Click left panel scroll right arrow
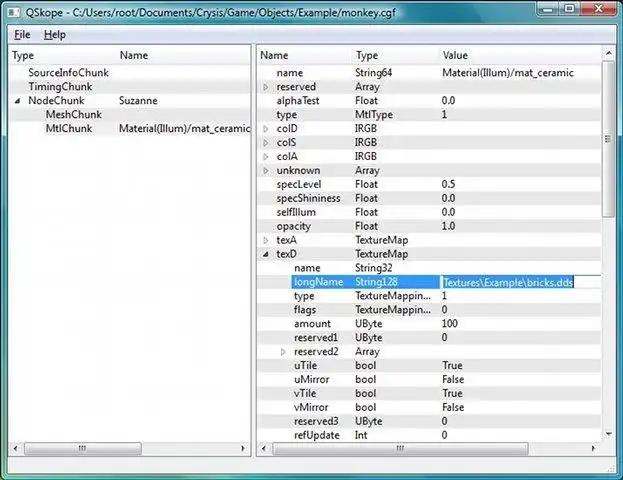 pyautogui.click(x=243, y=449)
